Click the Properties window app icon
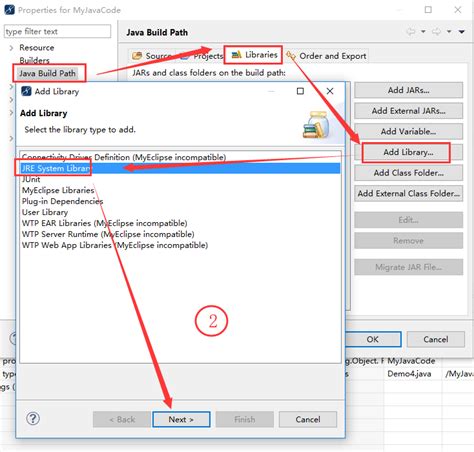The width and height of the screenshot is (474, 452). pyautogui.click(x=9, y=9)
